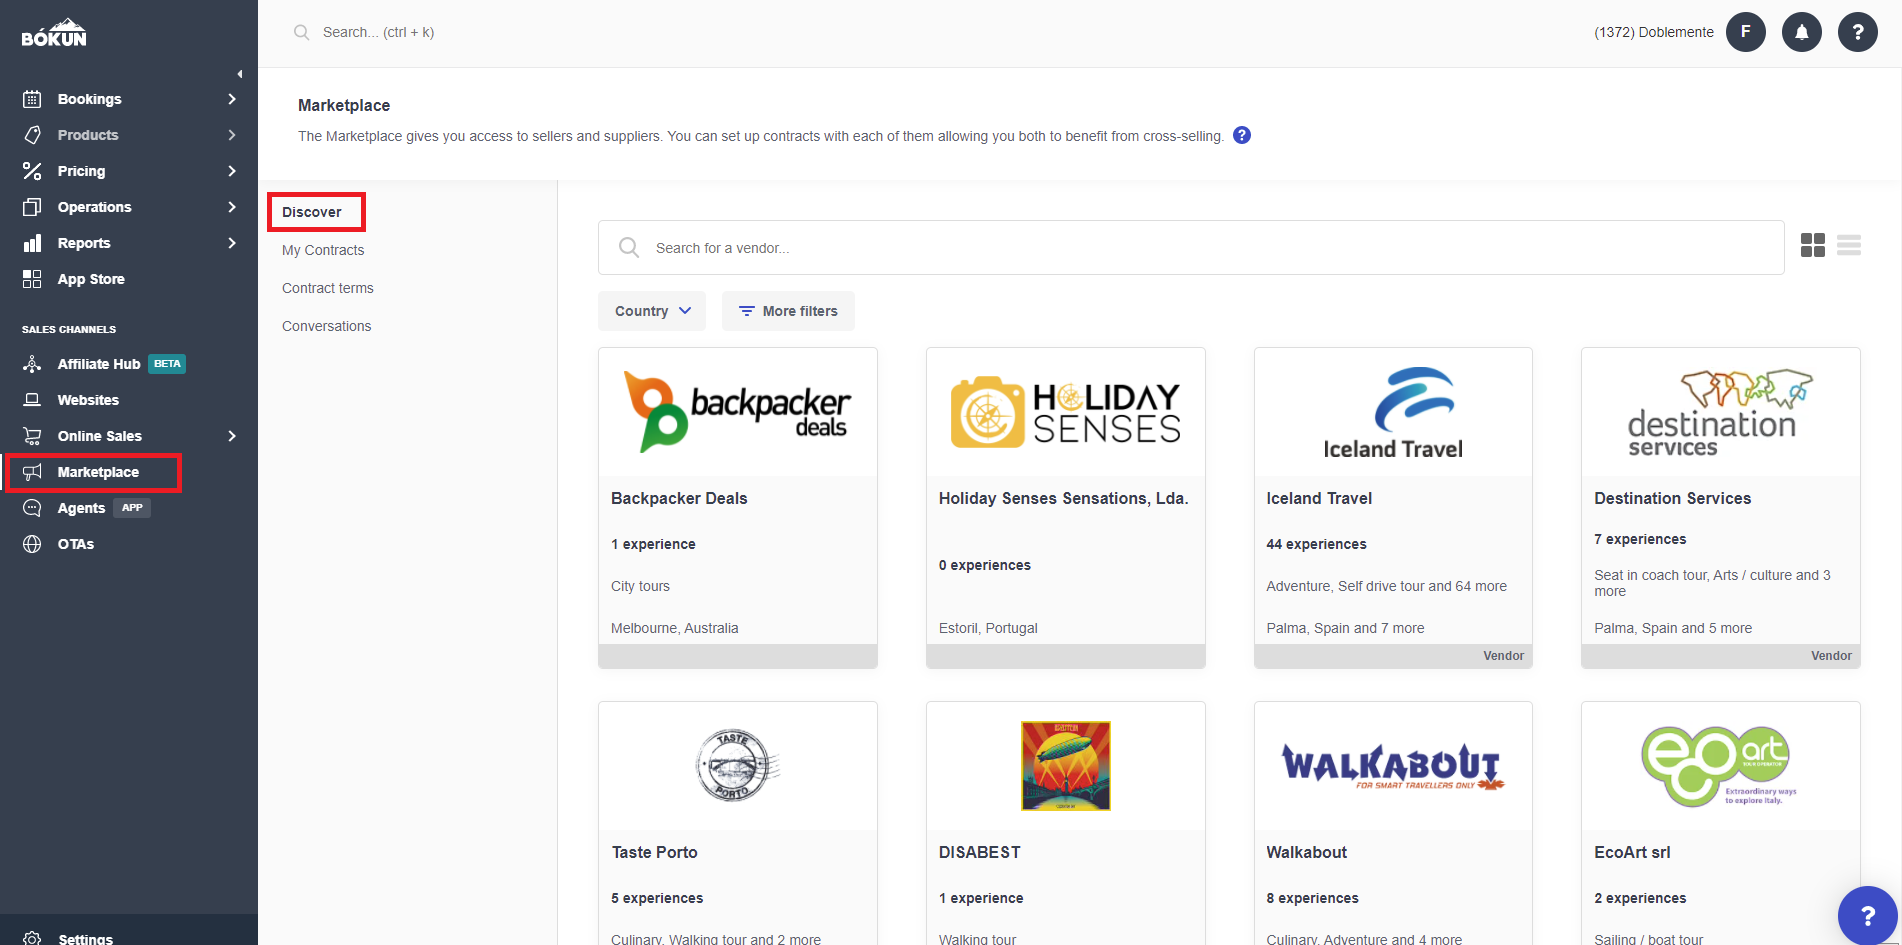Viewport: 1902px width, 945px height.
Task: Click the Reports bar chart icon
Action: click(x=32, y=243)
